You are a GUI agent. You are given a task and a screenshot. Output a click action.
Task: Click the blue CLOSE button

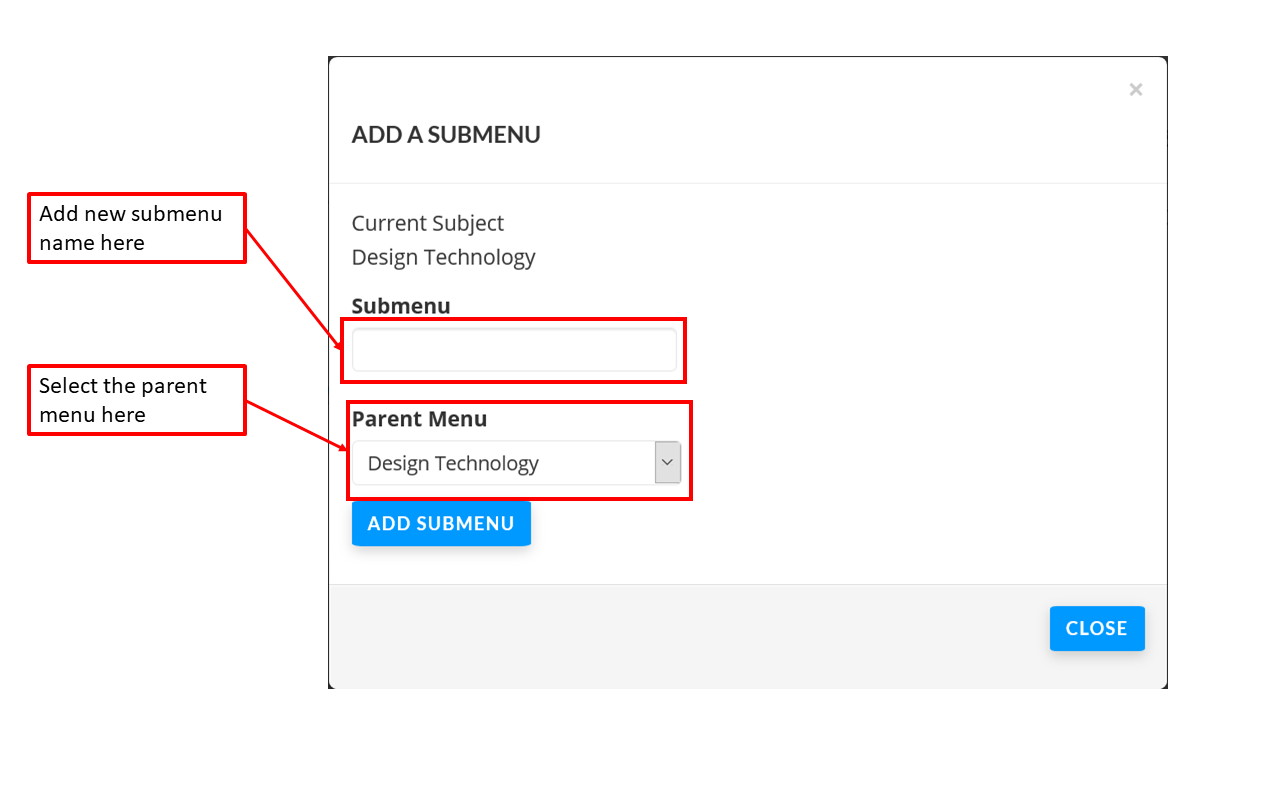(1096, 628)
